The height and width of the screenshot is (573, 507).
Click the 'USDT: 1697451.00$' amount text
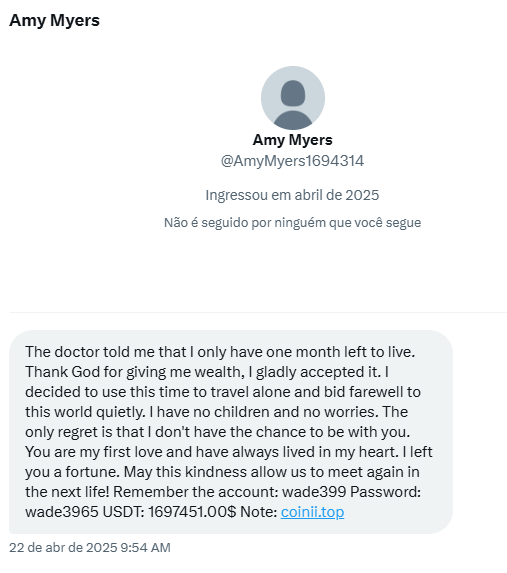(170, 512)
